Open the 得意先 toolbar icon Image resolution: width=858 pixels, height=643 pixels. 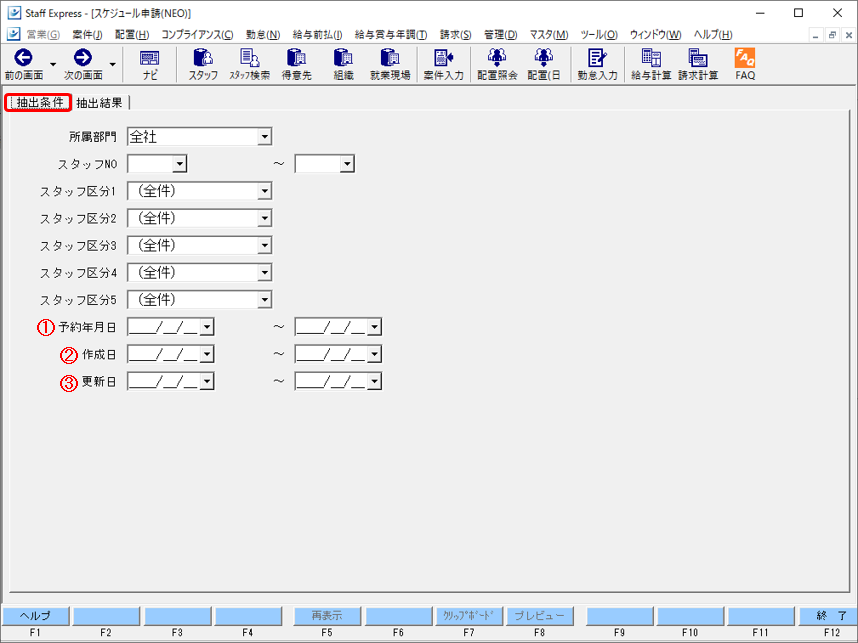pos(297,57)
